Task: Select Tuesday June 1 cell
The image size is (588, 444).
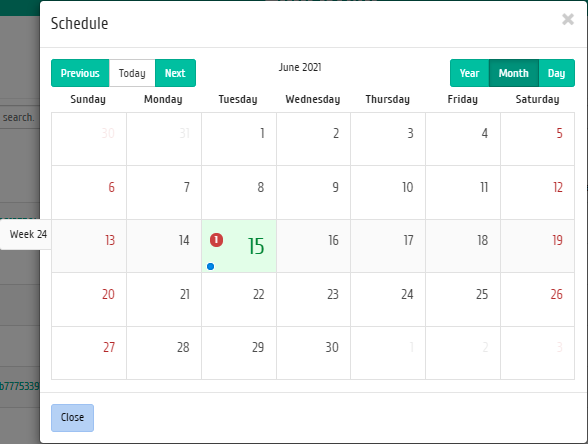Action: 239,139
